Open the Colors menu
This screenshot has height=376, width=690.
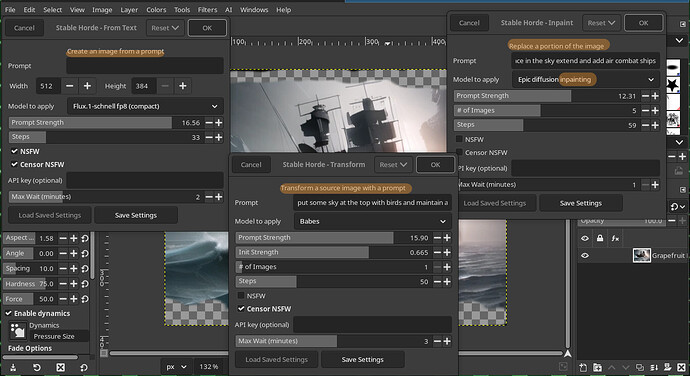pos(156,9)
